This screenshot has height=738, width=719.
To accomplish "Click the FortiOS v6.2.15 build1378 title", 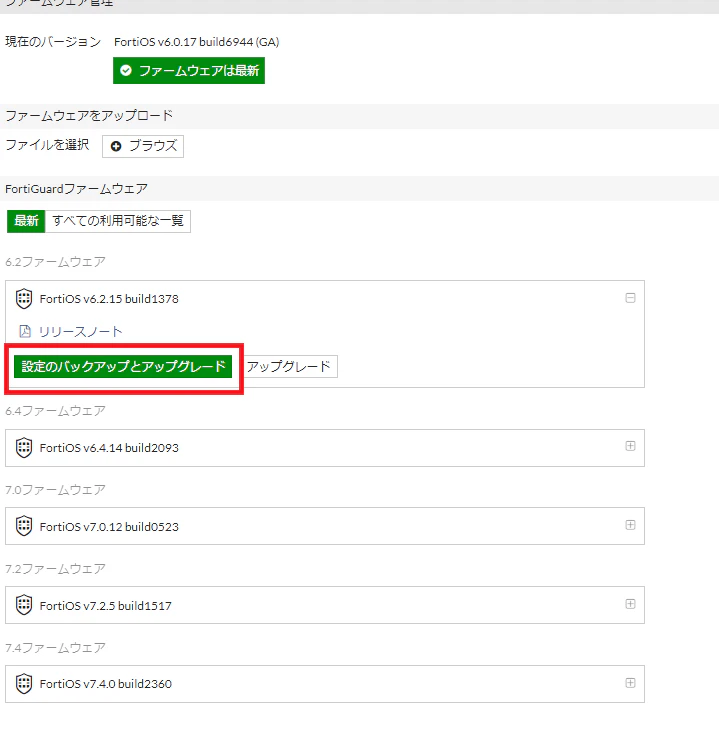I will tap(109, 299).
